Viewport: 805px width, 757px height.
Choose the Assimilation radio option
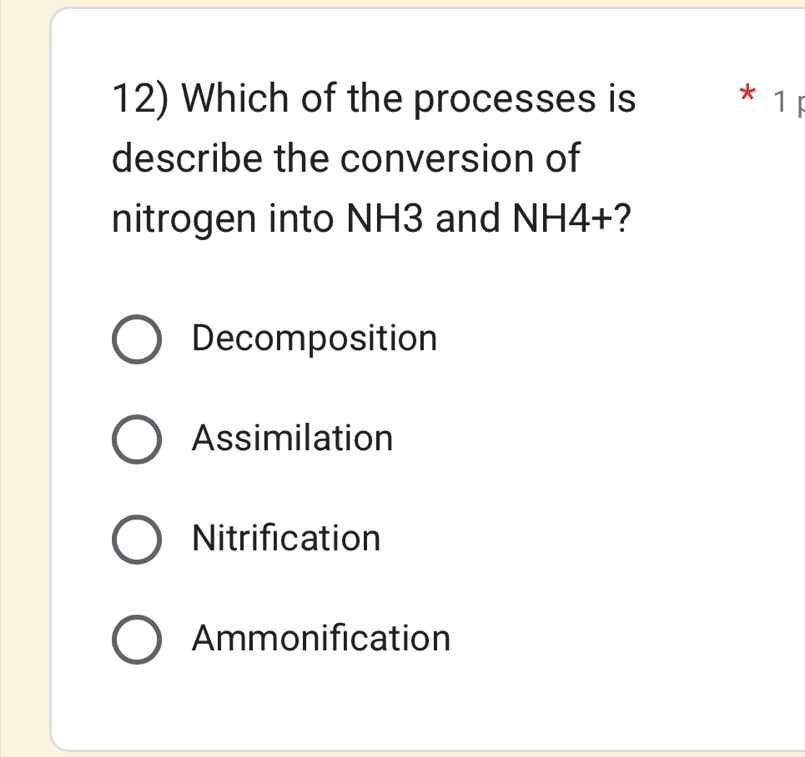tap(135, 439)
